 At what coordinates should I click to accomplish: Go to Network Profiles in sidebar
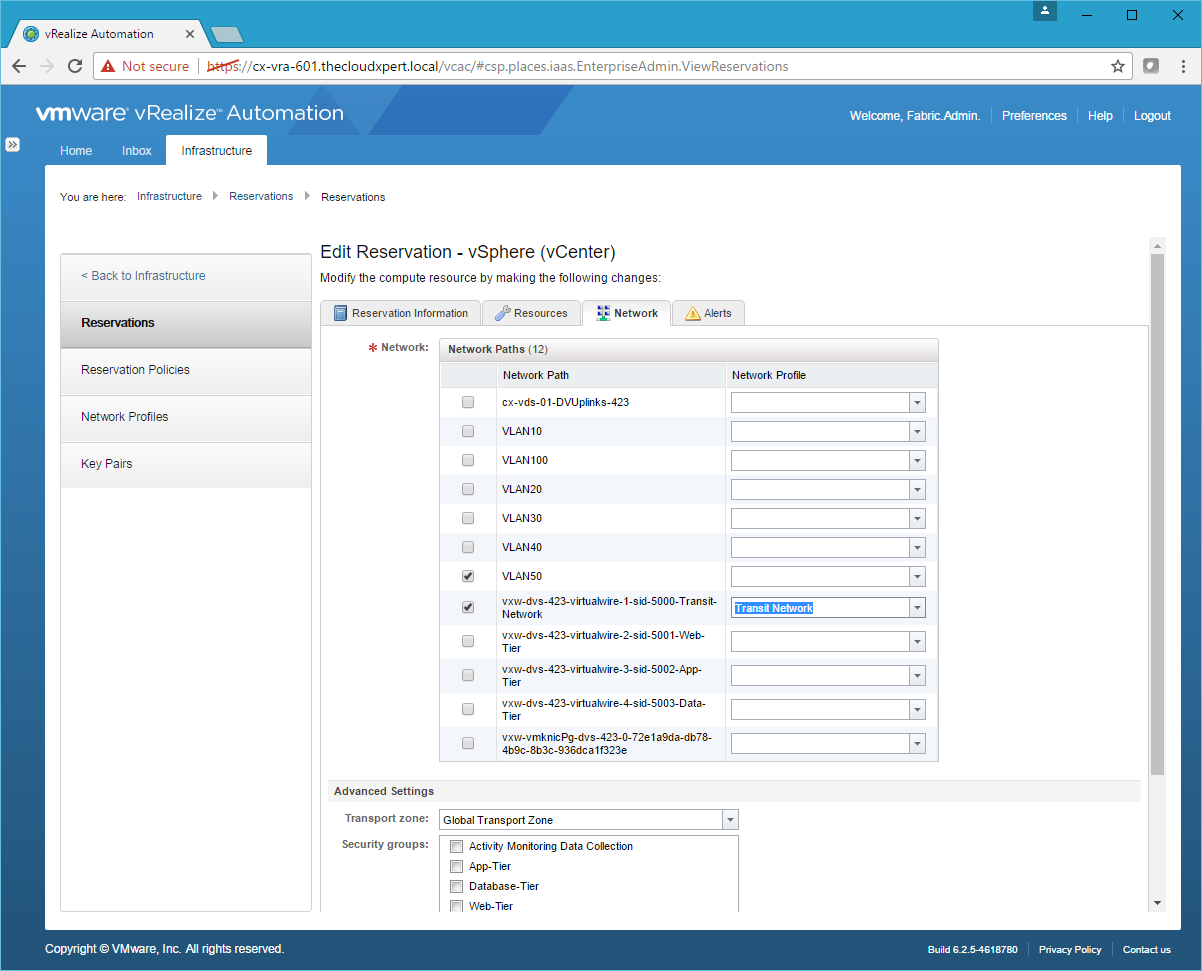click(x=125, y=417)
